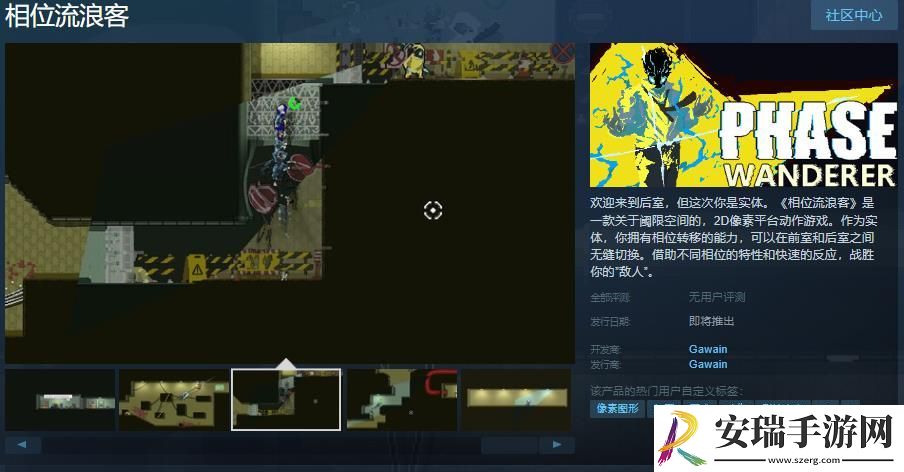The image size is (904, 472).
Task: Click the Gawain developer link
Action: pos(707,349)
